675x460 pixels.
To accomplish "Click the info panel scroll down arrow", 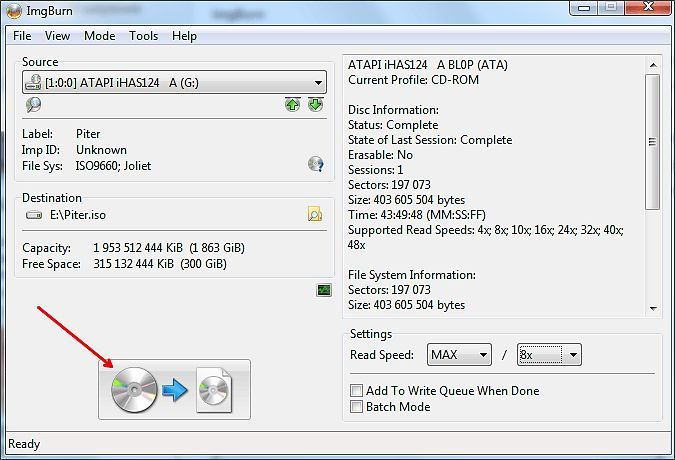I will point(653,309).
